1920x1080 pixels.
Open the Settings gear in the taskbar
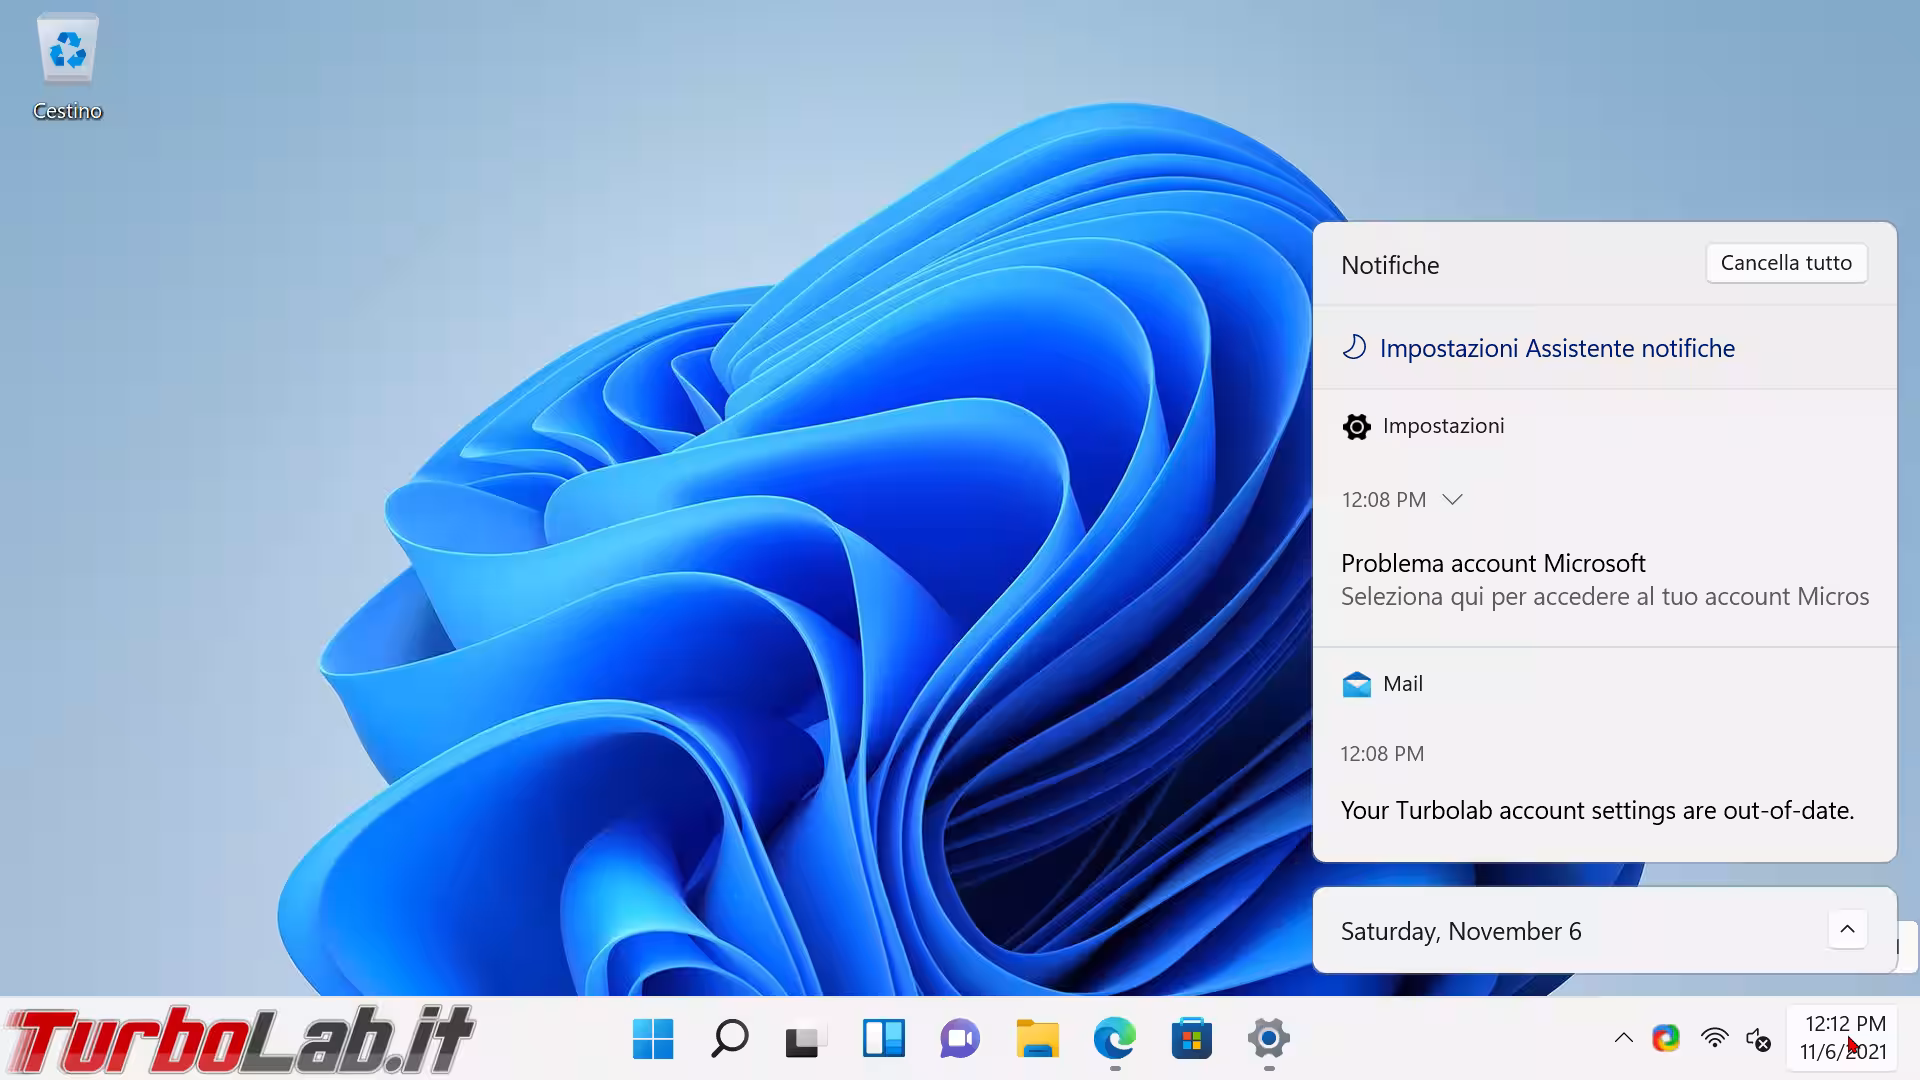tap(1268, 1039)
